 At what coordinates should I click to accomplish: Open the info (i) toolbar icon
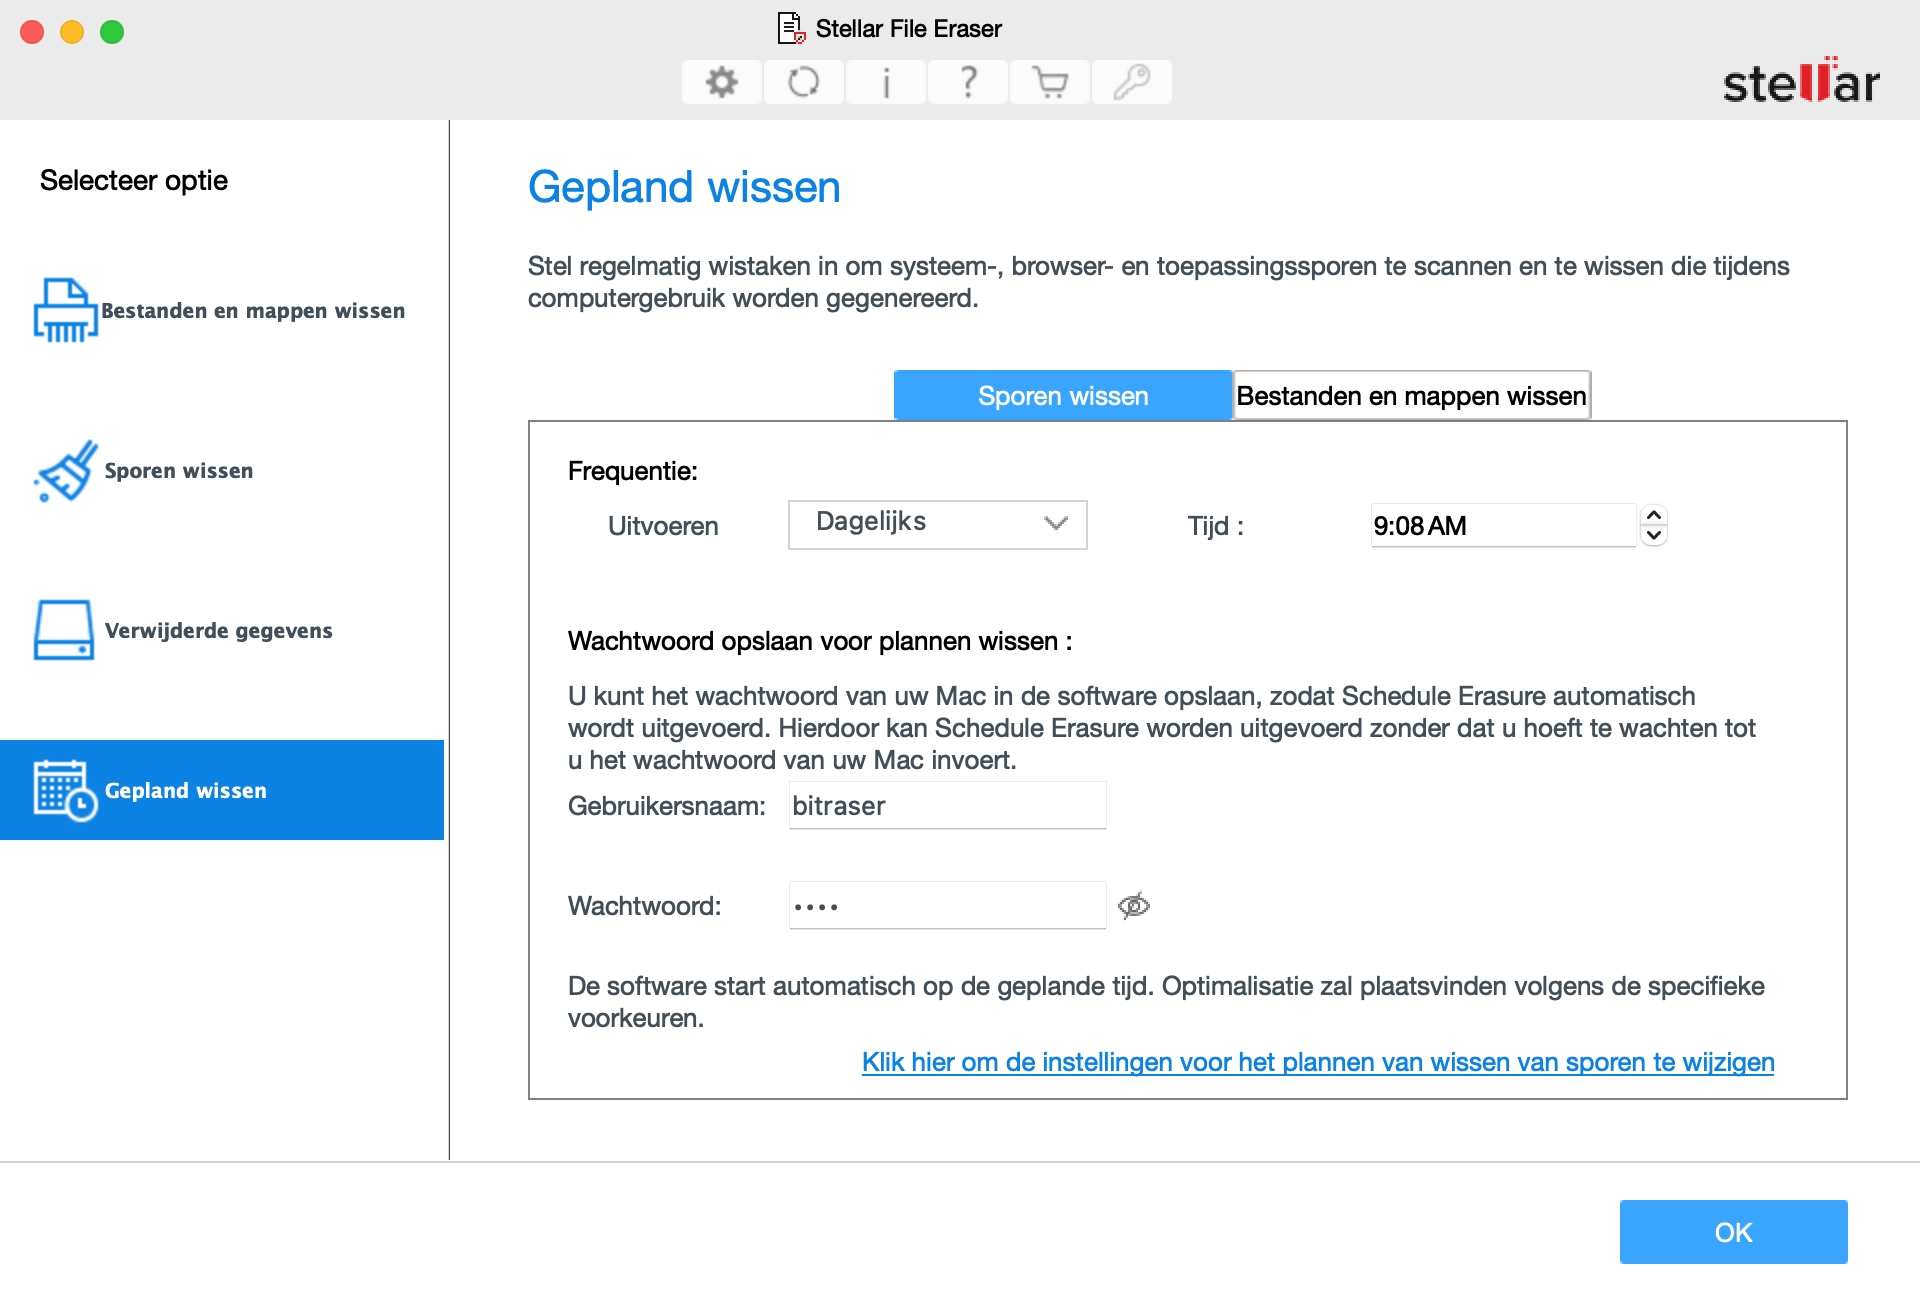click(886, 82)
